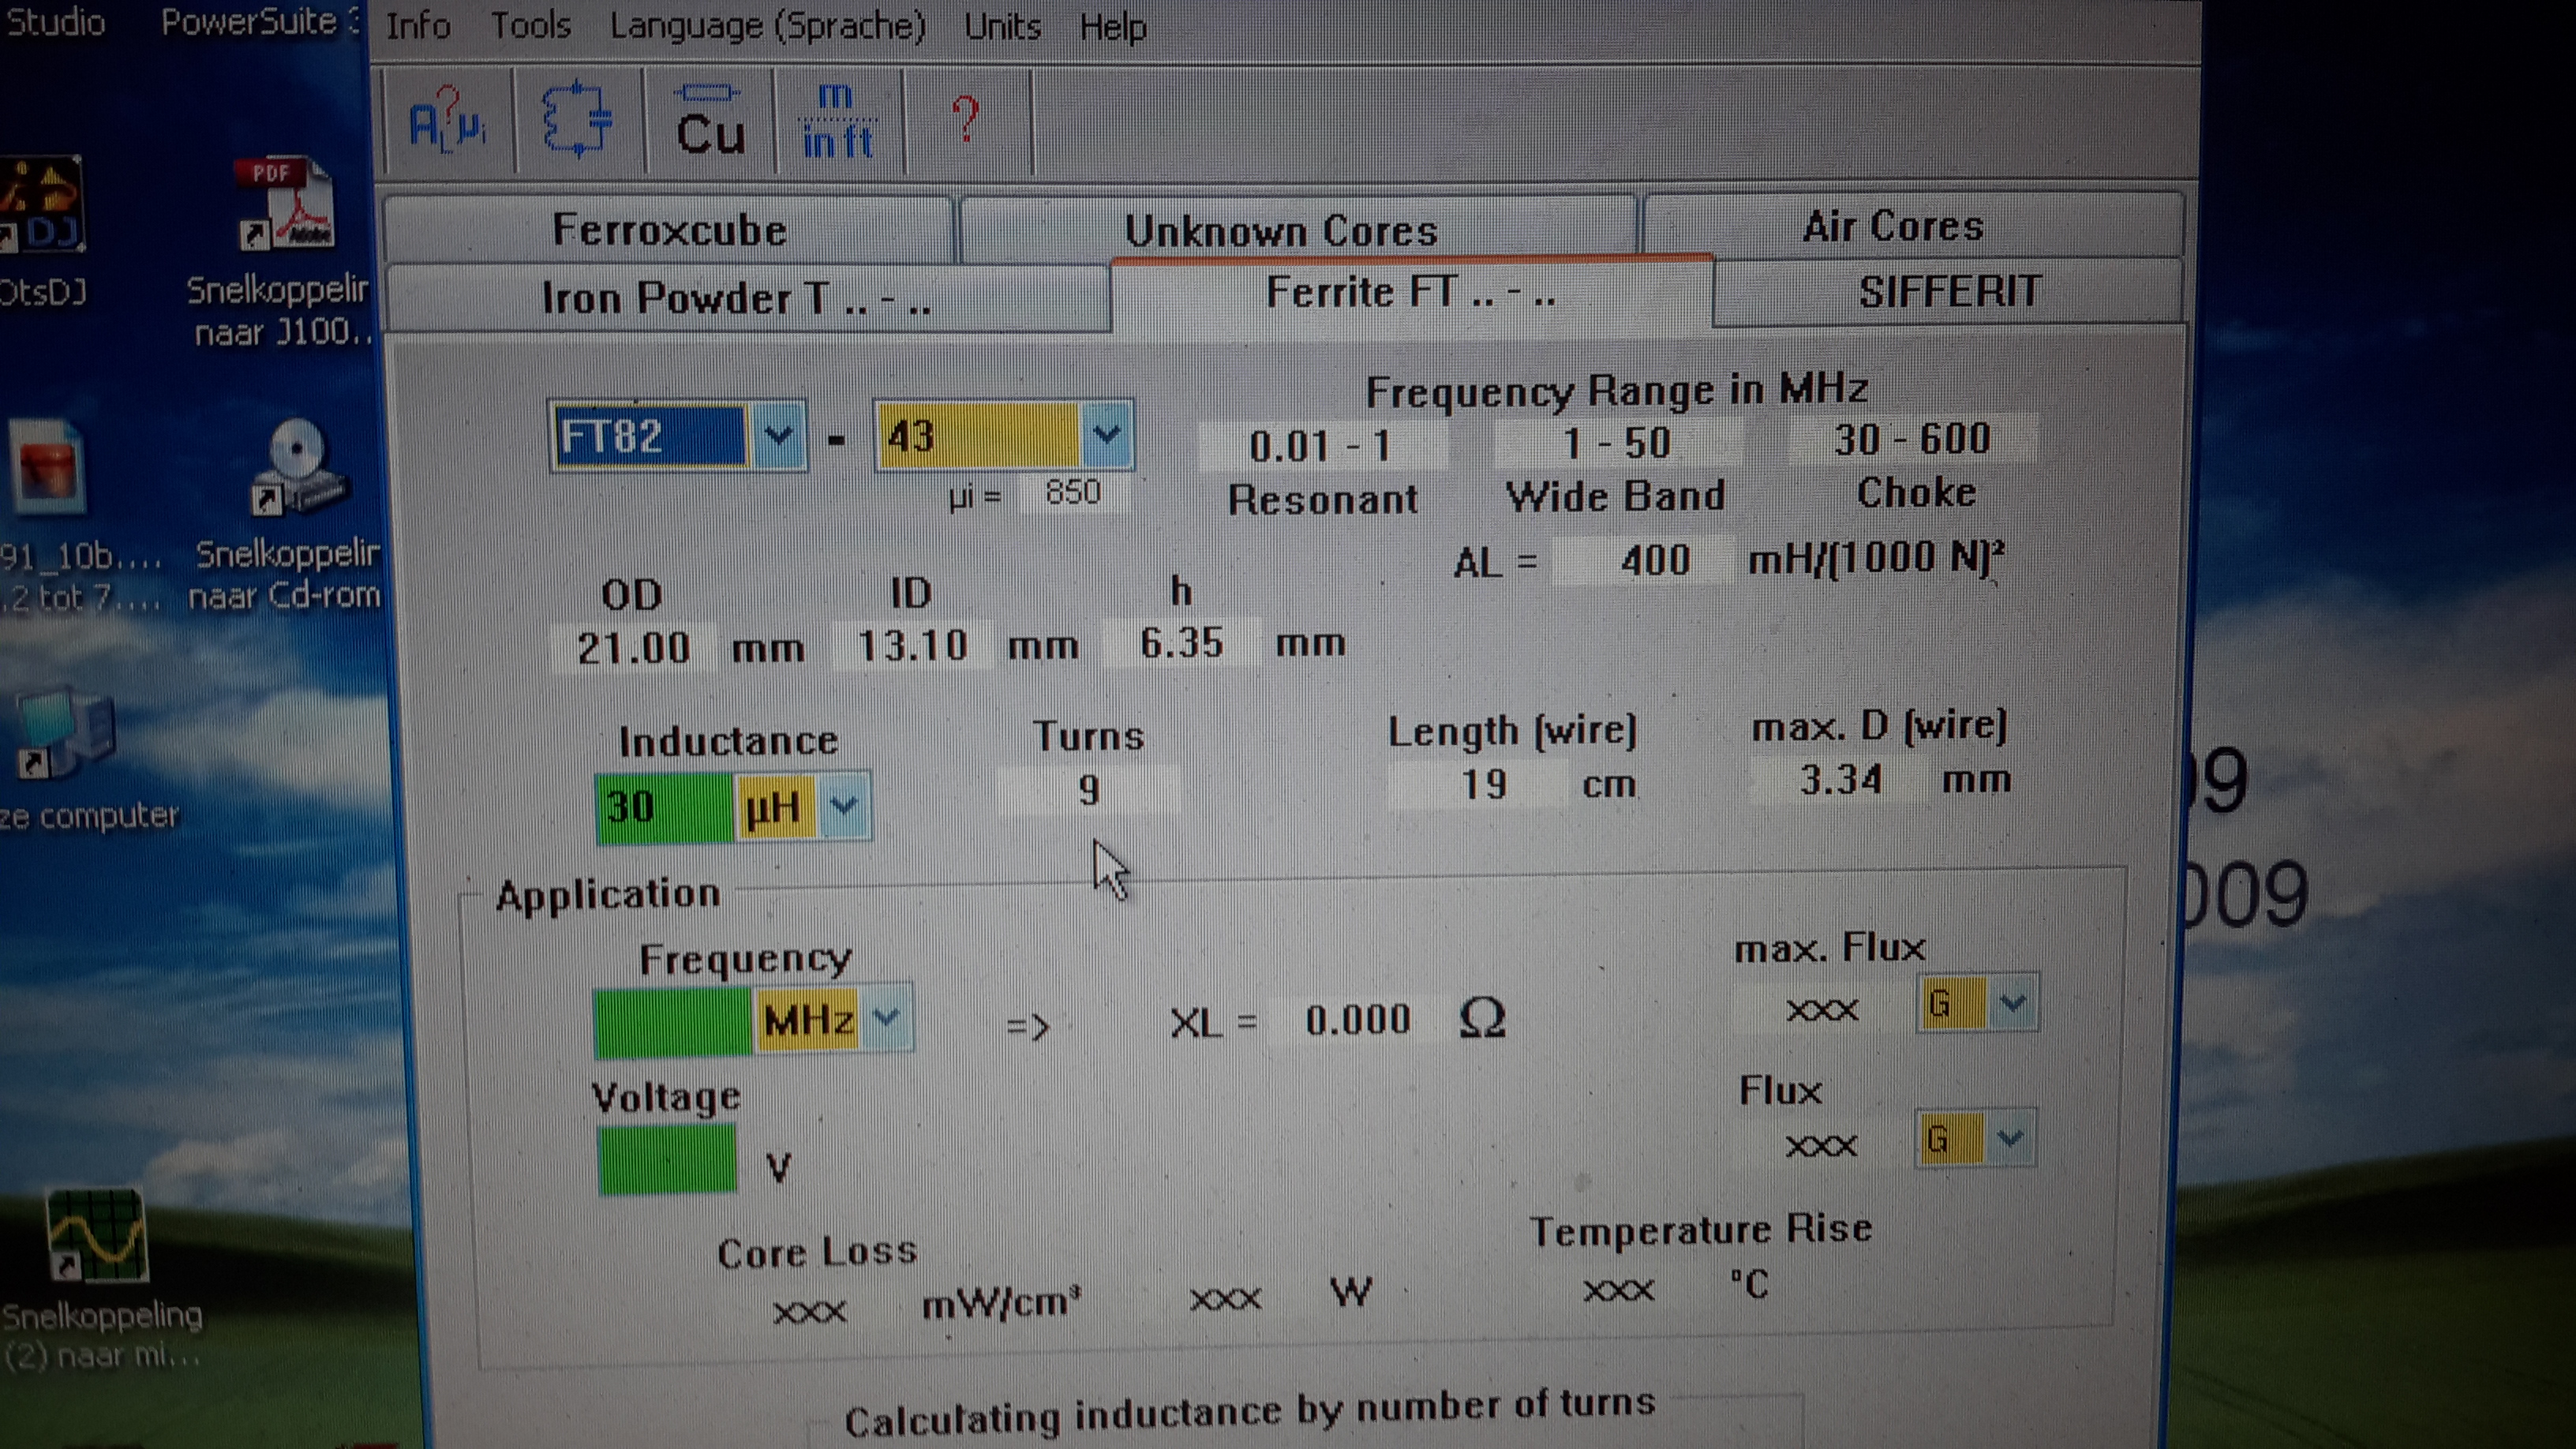The height and width of the screenshot is (1449, 2576).
Task: Open the oscilloscope shortcut on the desktop
Action: point(97,1236)
